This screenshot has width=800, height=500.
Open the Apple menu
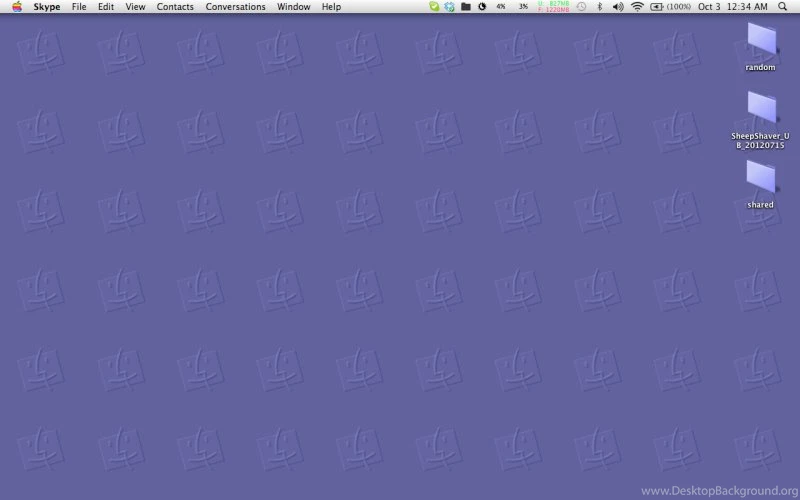17,6
